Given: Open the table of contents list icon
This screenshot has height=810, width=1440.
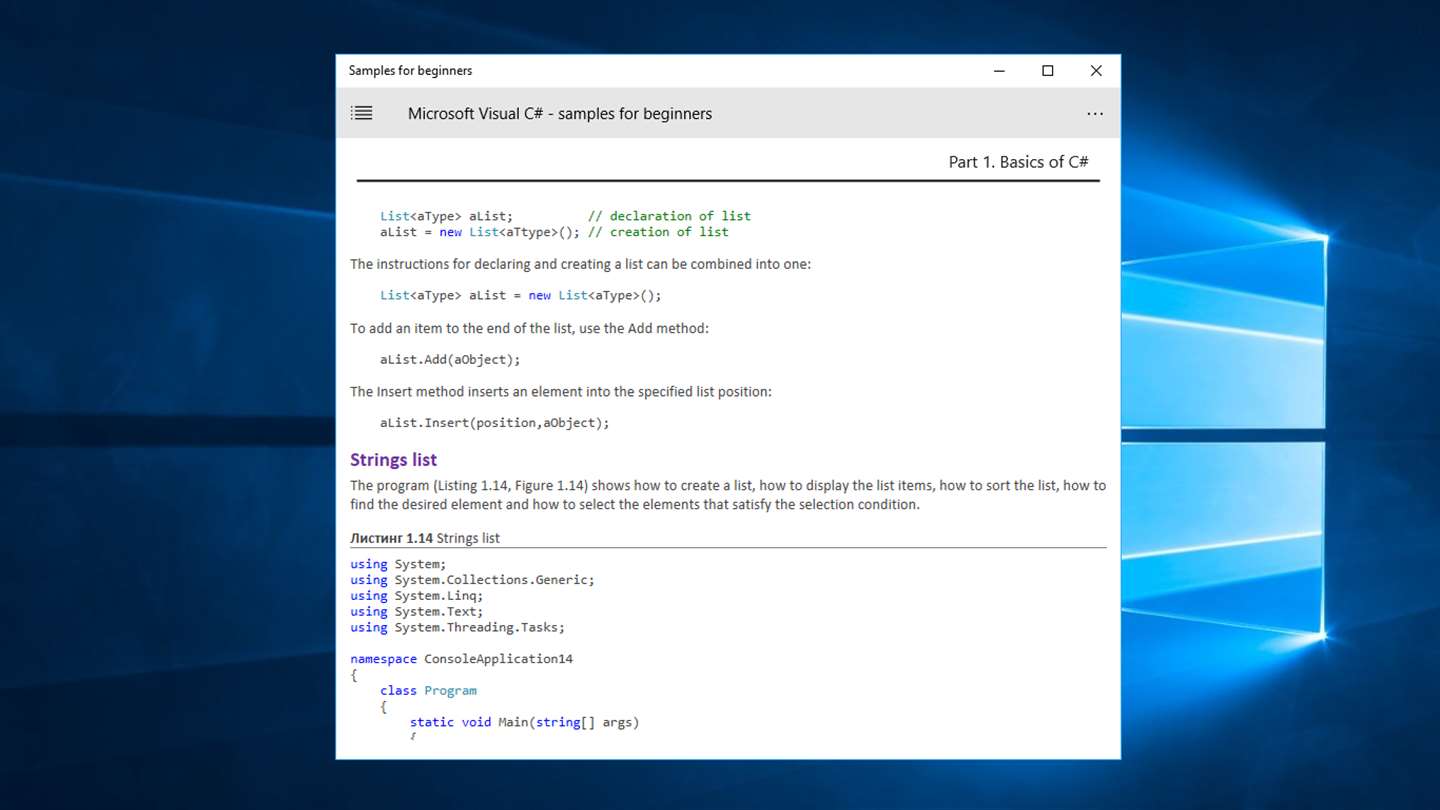Looking at the screenshot, I should (x=362, y=114).
